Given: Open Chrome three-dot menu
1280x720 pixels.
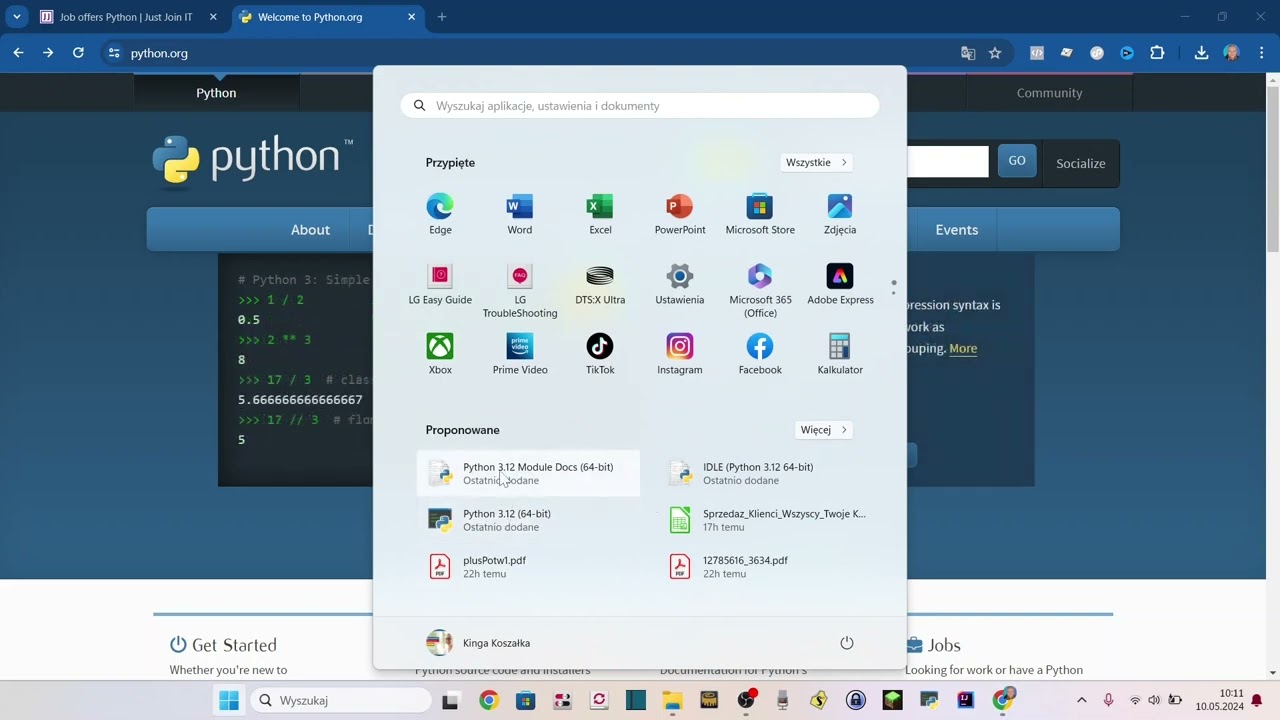Looking at the screenshot, I should [1261, 53].
